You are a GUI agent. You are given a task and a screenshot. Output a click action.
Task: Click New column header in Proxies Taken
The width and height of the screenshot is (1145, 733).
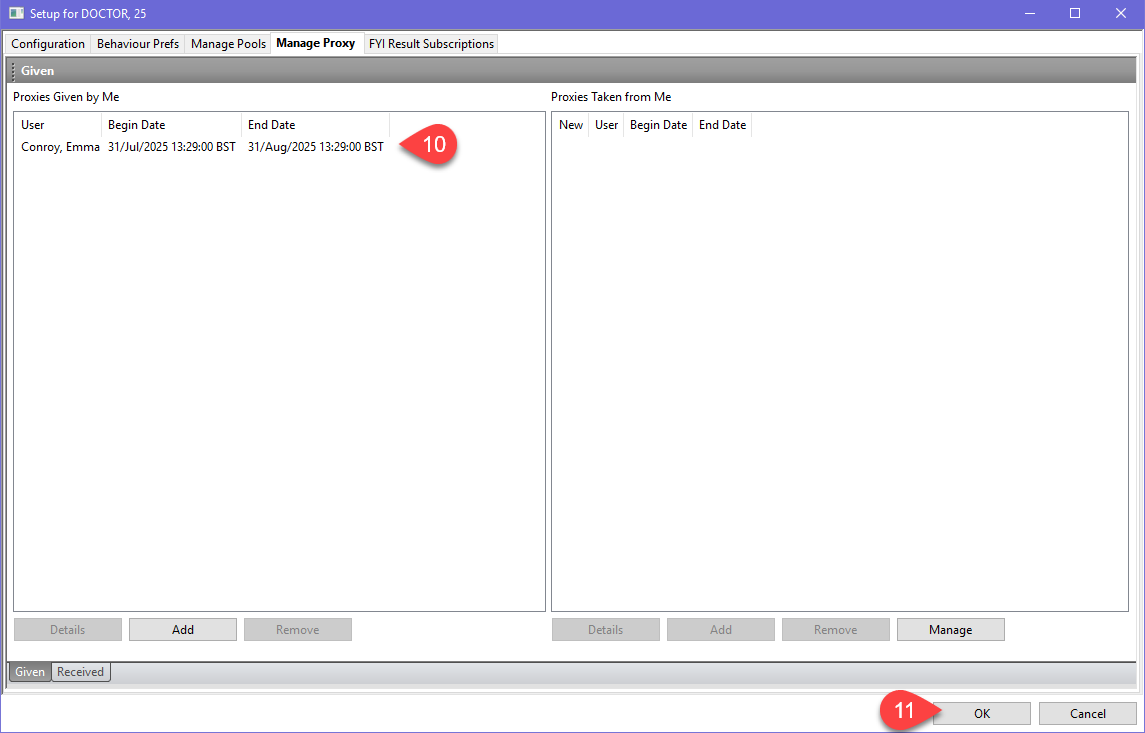point(570,125)
